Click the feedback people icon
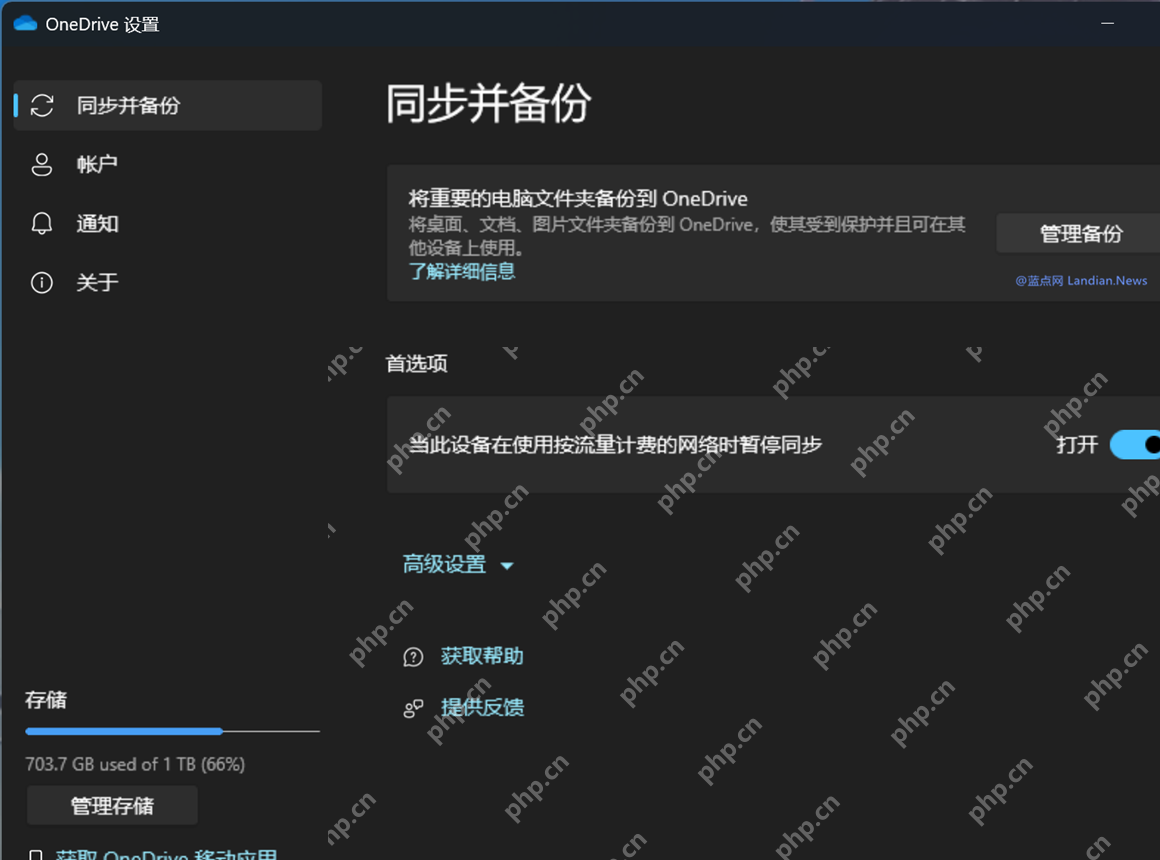 (x=413, y=708)
